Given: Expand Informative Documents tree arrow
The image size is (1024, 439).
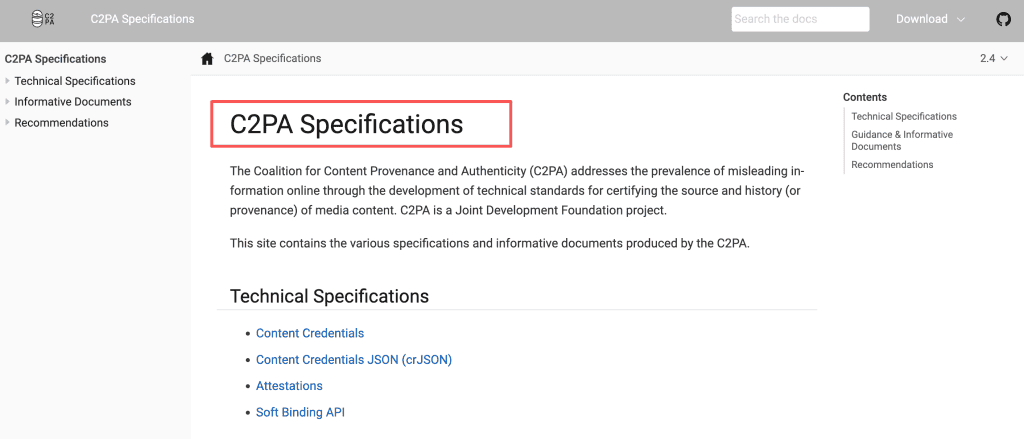Looking at the screenshot, I should pos(7,102).
